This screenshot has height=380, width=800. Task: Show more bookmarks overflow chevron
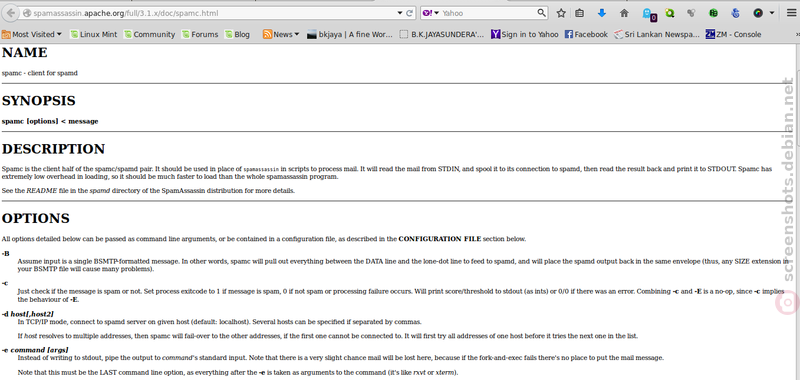(797, 35)
